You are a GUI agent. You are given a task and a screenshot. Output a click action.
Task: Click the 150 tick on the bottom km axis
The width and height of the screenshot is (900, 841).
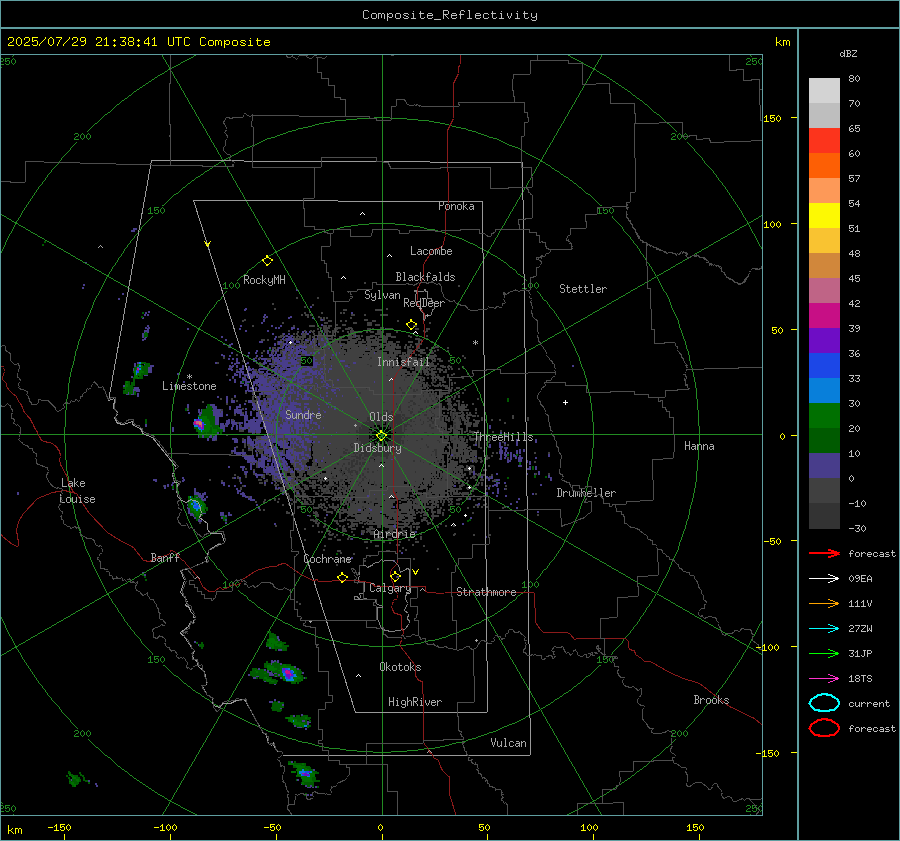pyautogui.click(x=695, y=827)
